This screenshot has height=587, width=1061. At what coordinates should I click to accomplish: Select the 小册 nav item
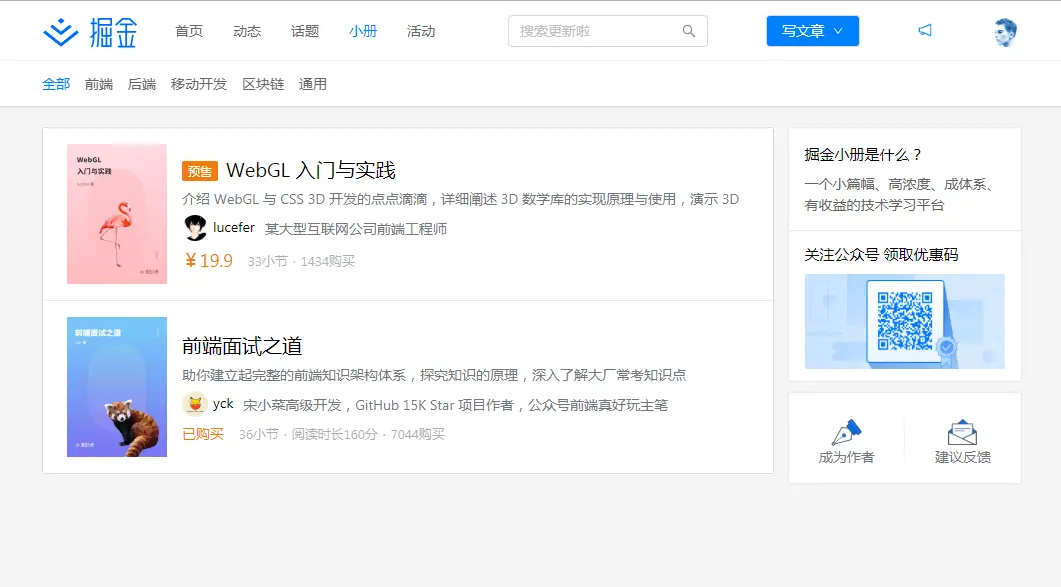[363, 31]
